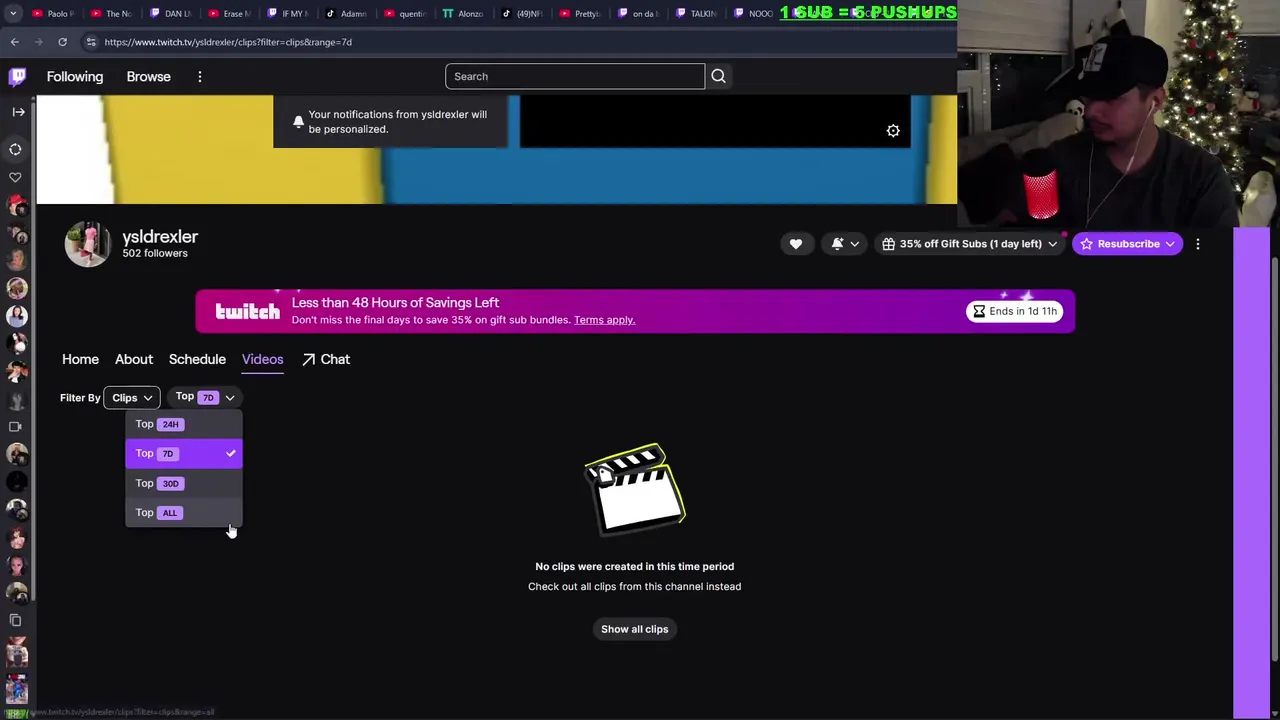Click the 35% off Gift Subs button
The width and height of the screenshot is (1280, 720).
[x=970, y=244]
